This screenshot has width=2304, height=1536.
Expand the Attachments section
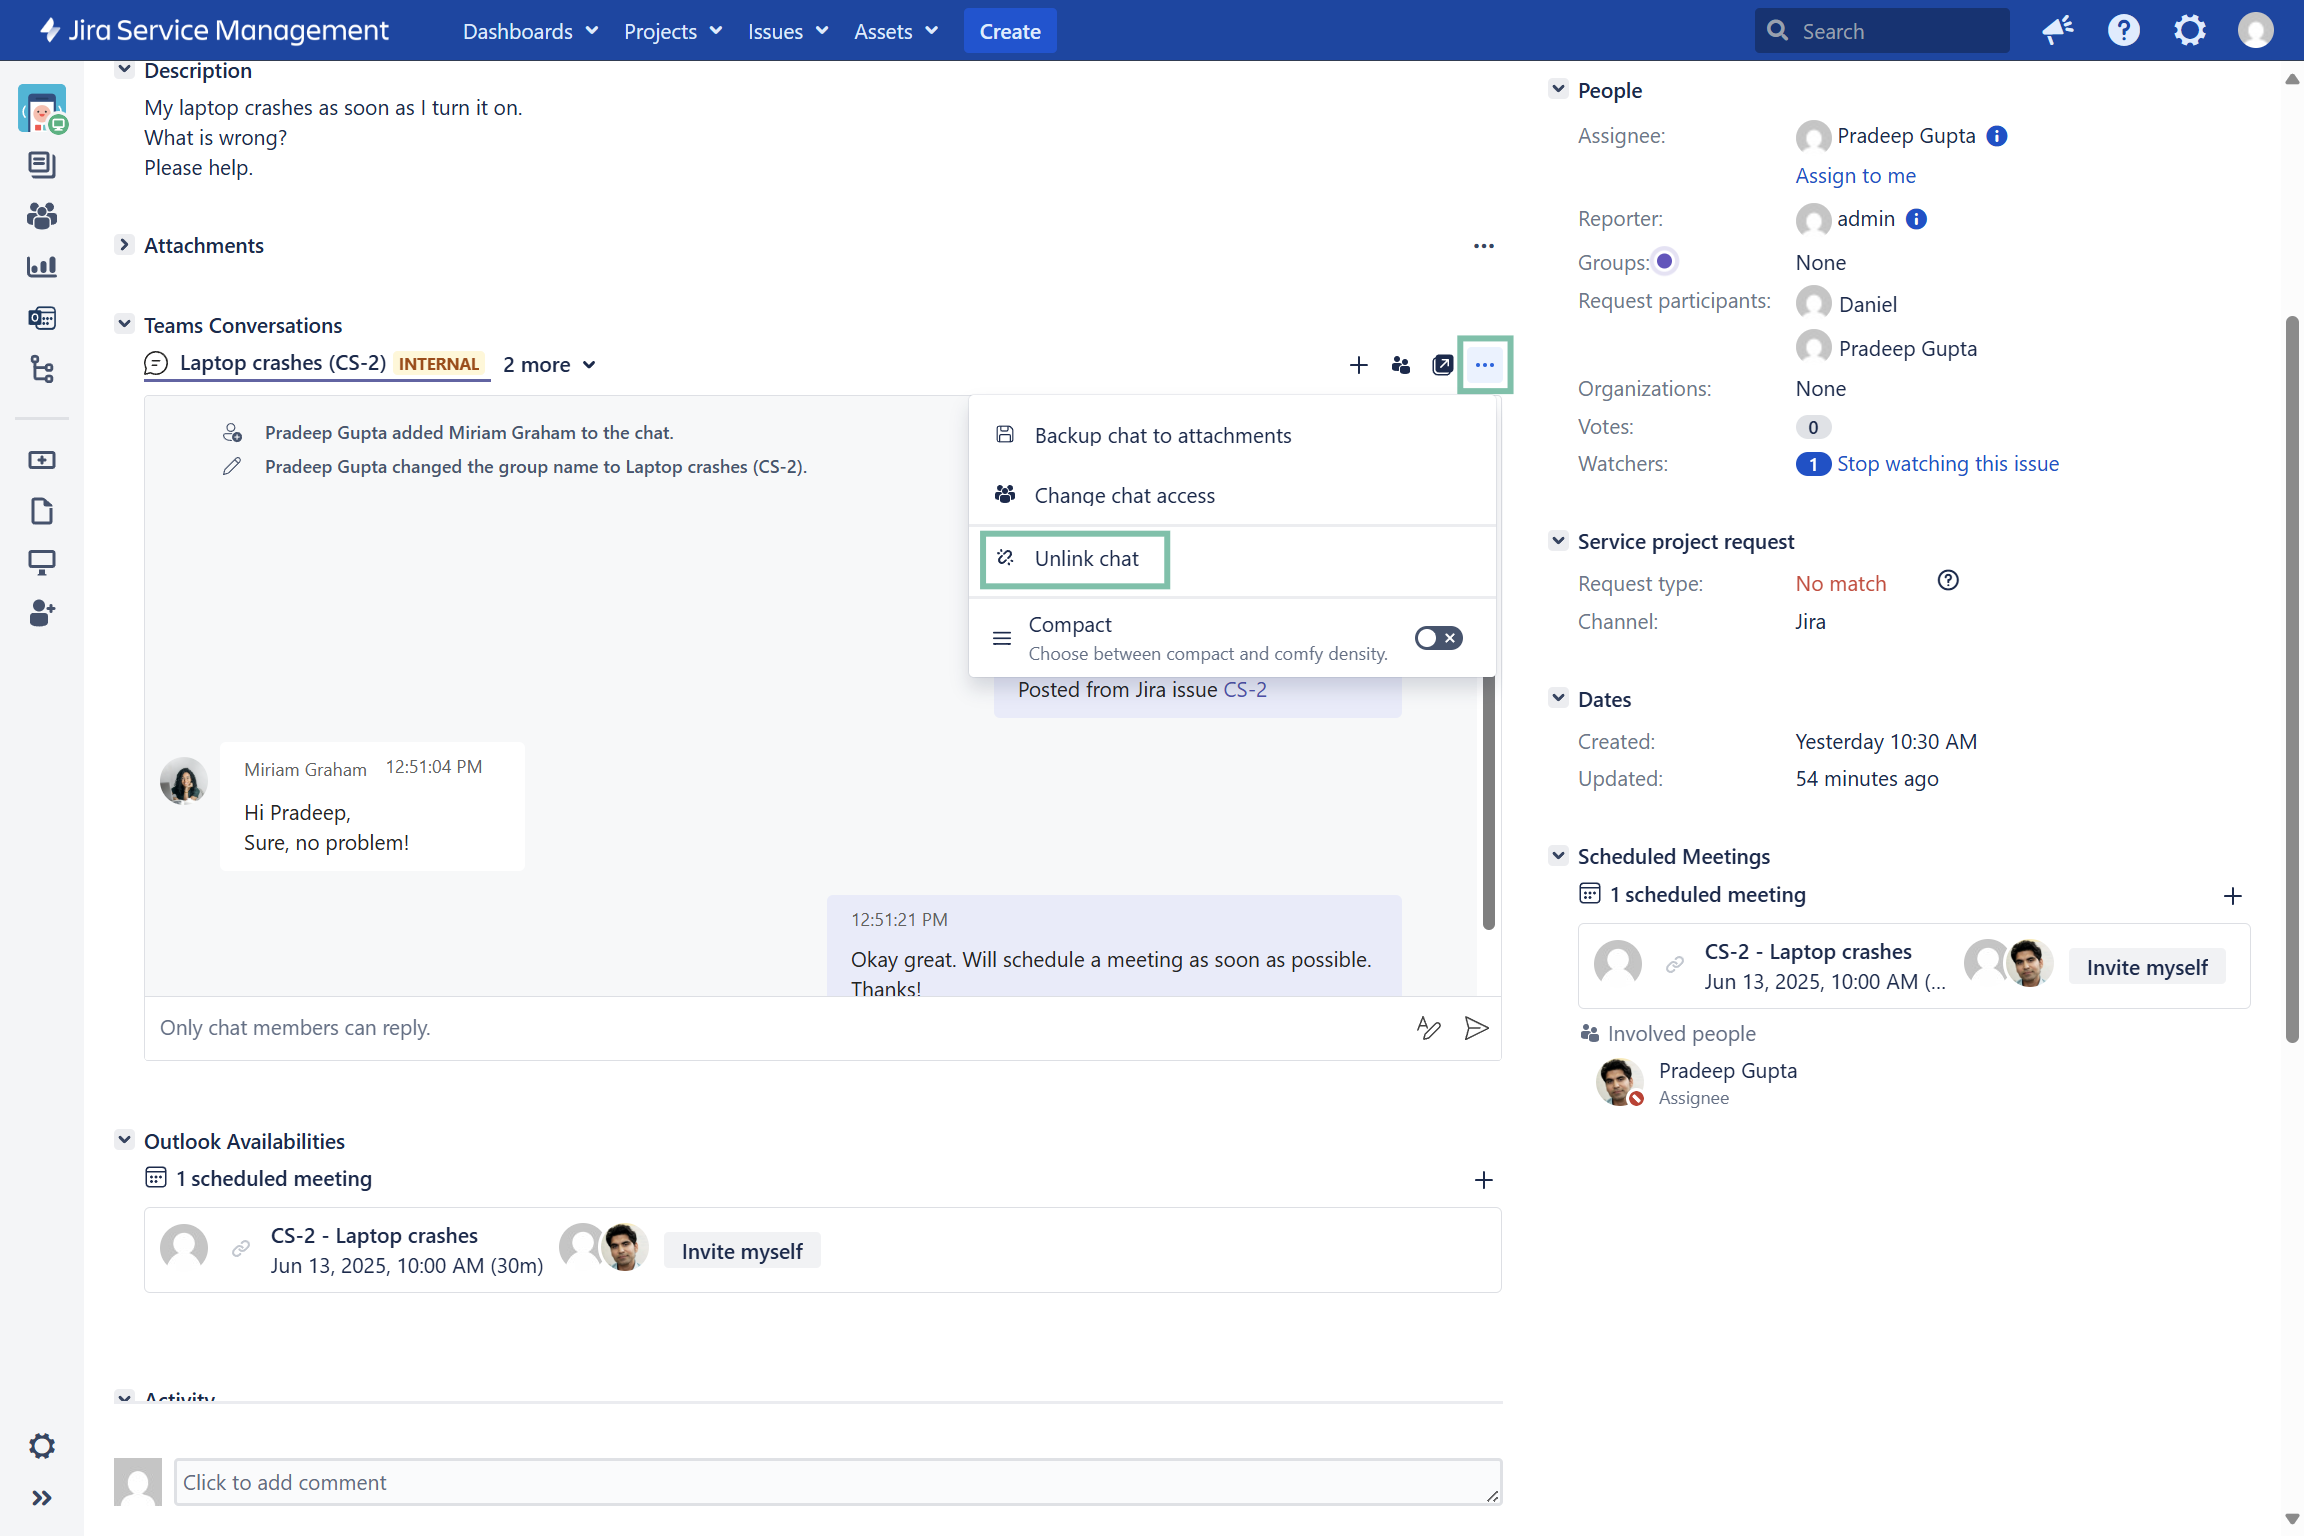click(x=124, y=245)
